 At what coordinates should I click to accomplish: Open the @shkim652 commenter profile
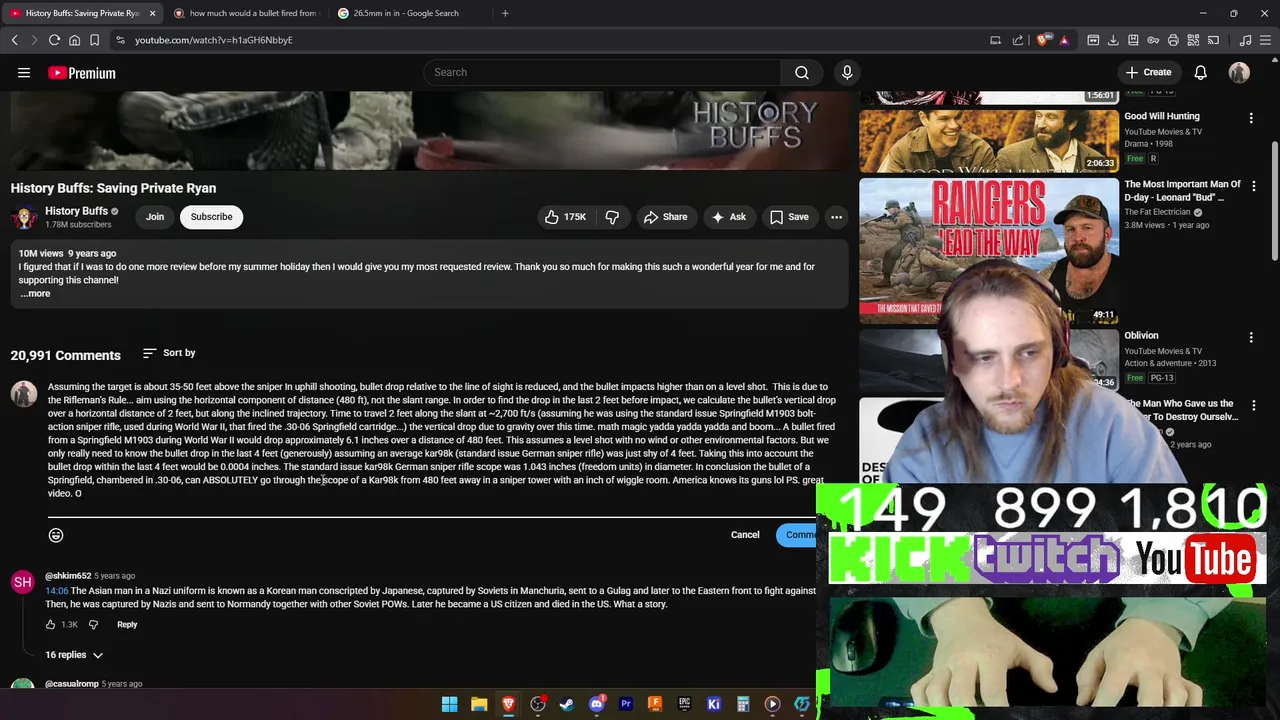(x=68, y=576)
